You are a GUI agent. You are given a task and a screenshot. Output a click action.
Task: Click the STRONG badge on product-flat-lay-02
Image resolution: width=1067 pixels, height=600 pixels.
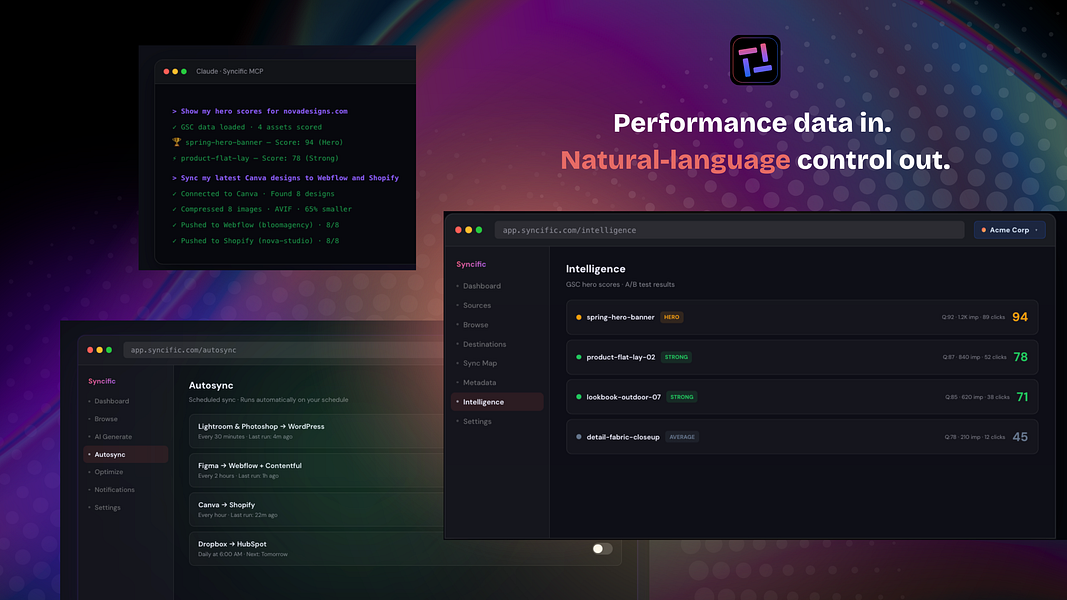click(676, 357)
